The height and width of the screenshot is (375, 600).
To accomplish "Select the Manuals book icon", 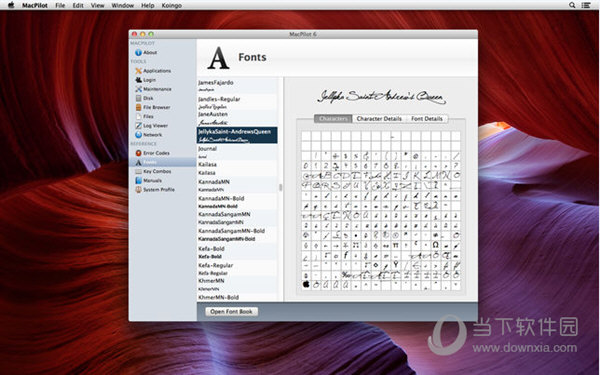I will coord(139,180).
